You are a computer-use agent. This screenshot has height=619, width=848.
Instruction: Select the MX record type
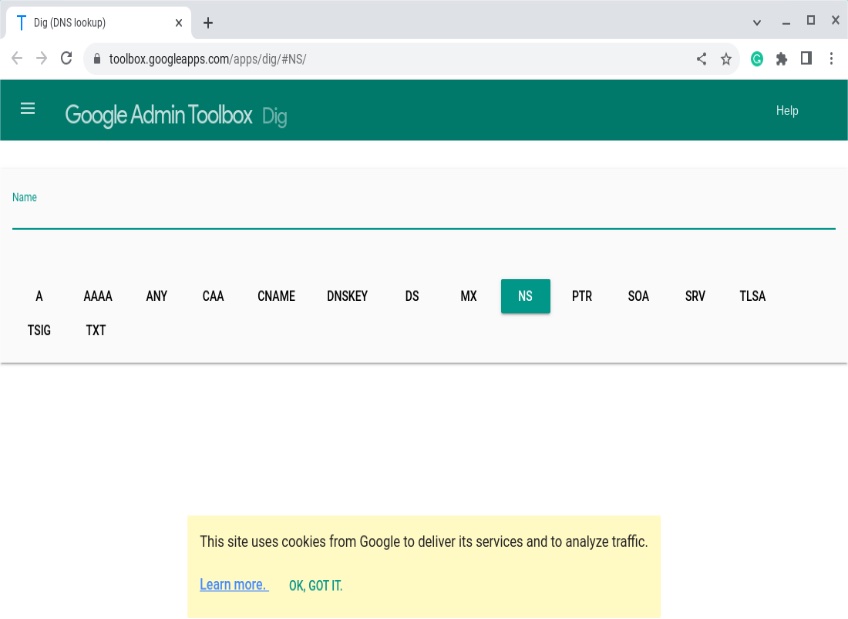468,296
